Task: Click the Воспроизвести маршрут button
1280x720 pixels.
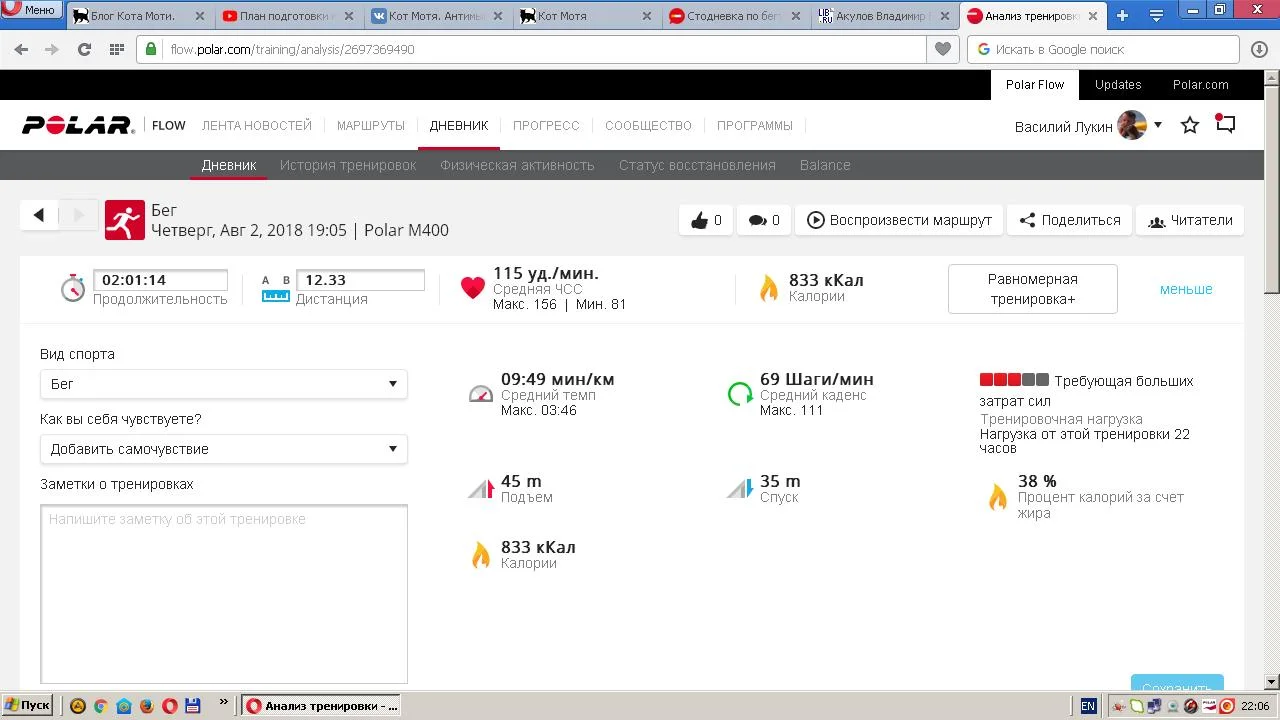Action: (x=899, y=220)
